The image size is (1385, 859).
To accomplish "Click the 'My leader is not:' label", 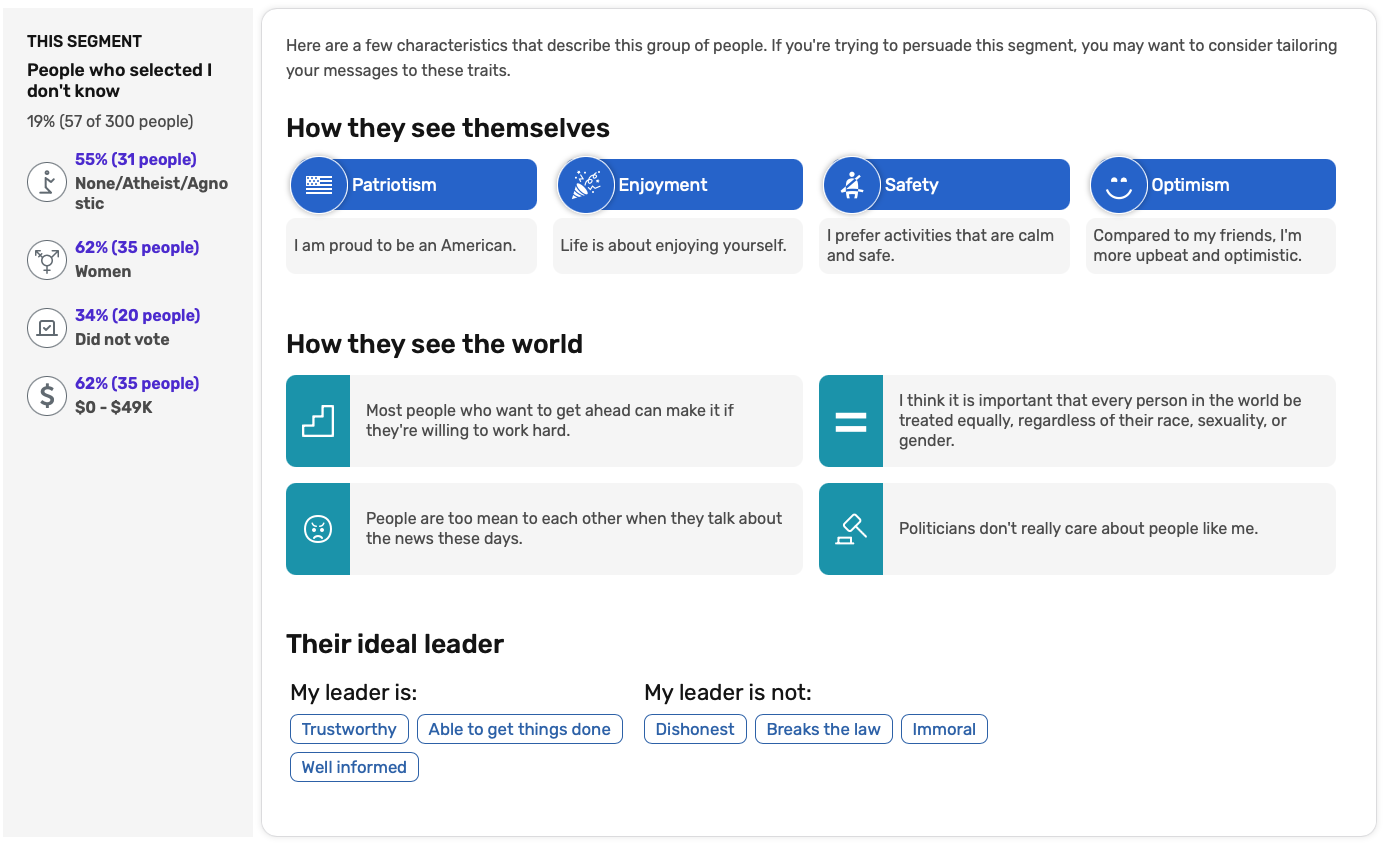I will coord(728,692).
